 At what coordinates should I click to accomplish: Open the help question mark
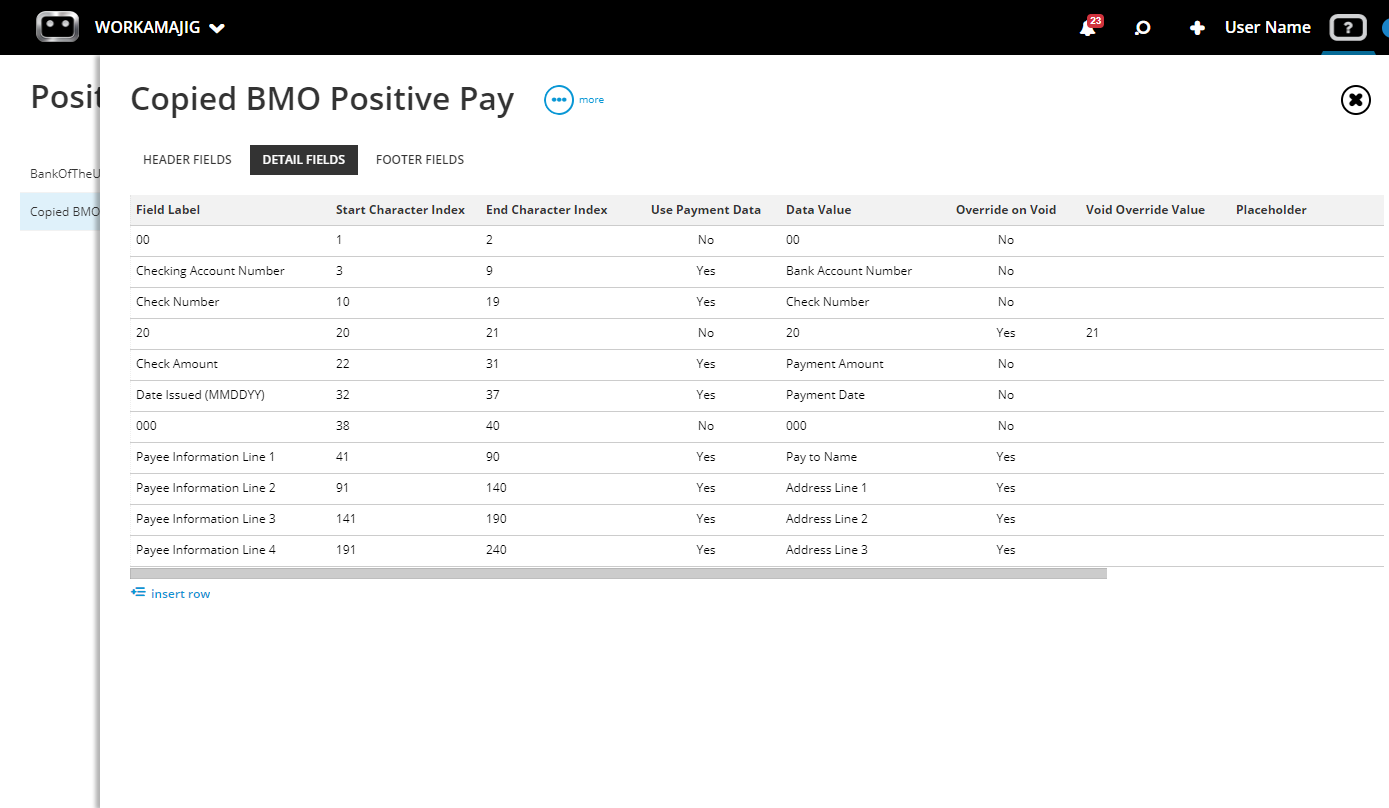tap(1348, 27)
